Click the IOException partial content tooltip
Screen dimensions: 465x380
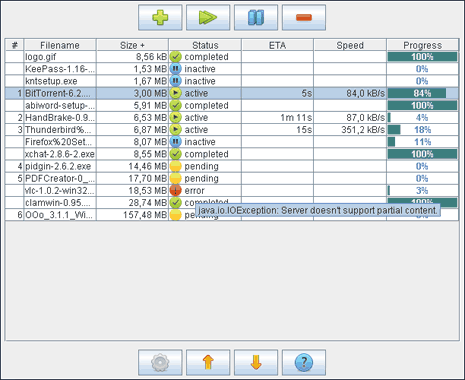tap(317, 210)
